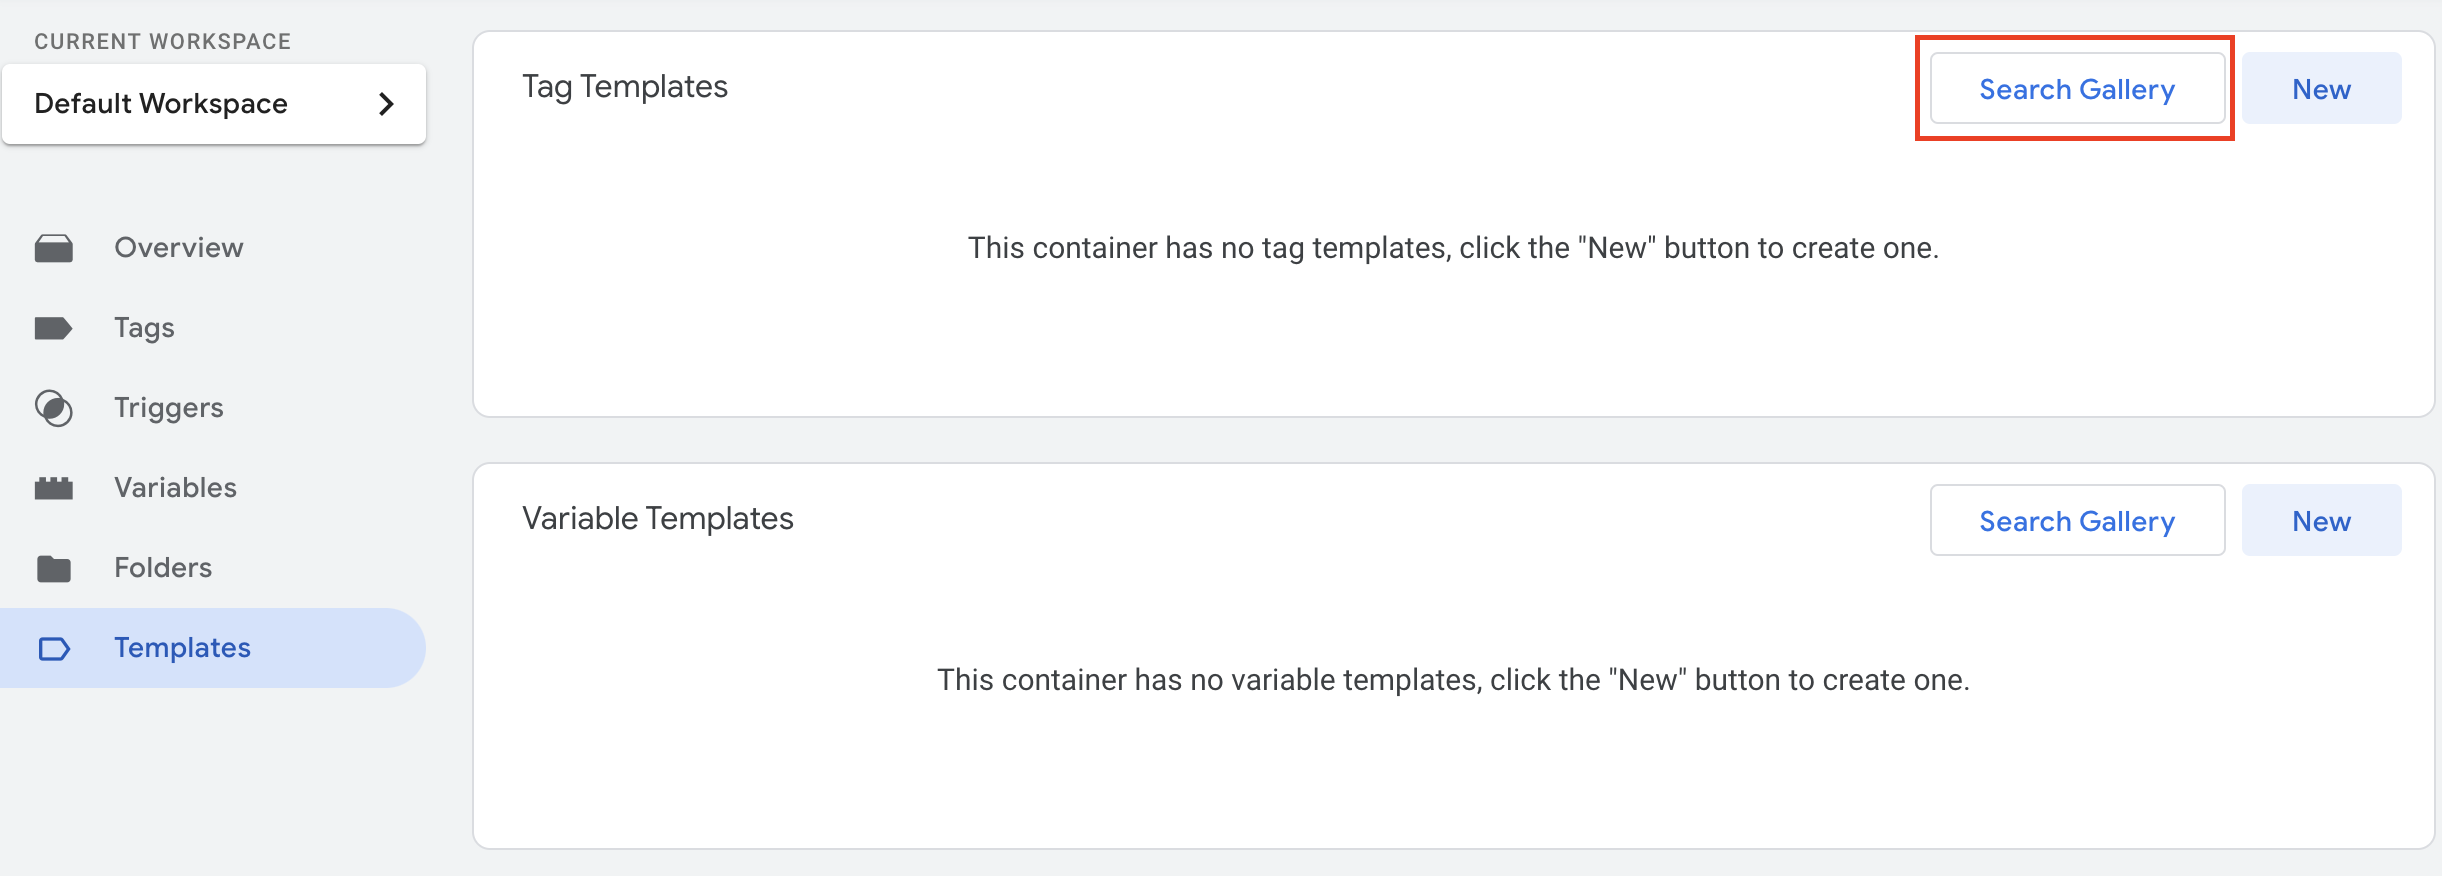The image size is (2442, 876).
Task: Create a New tag template
Action: tap(2321, 89)
